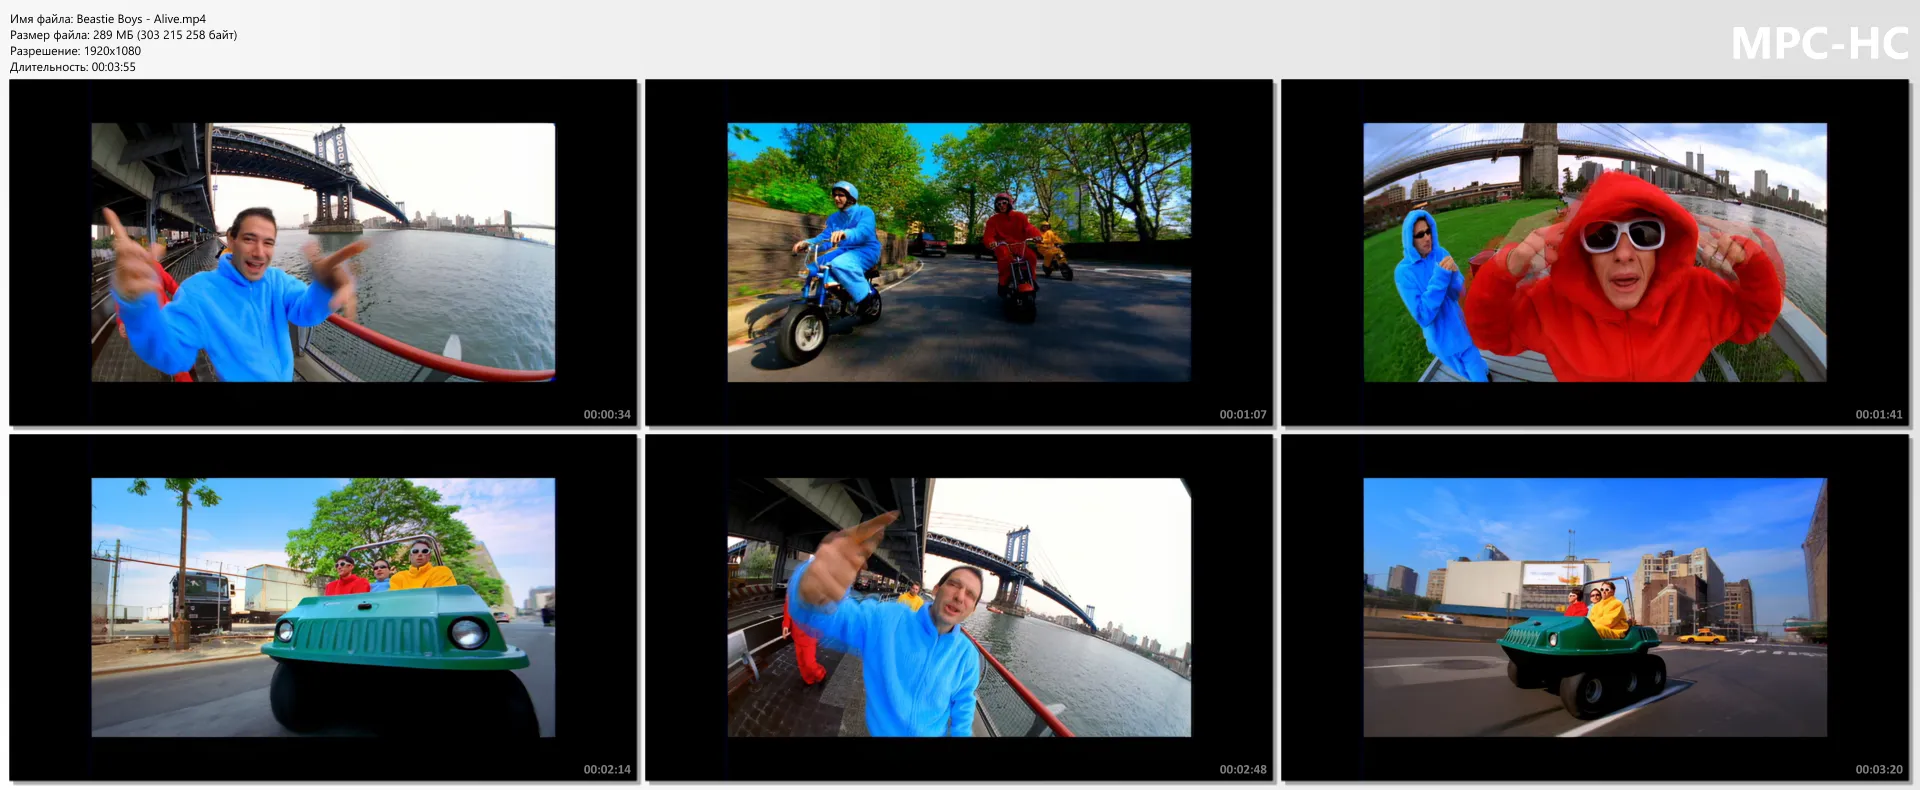Image resolution: width=1920 pixels, height=790 pixels.
Task: Click the timestamp label 00:01:41
Action: point(1879,414)
